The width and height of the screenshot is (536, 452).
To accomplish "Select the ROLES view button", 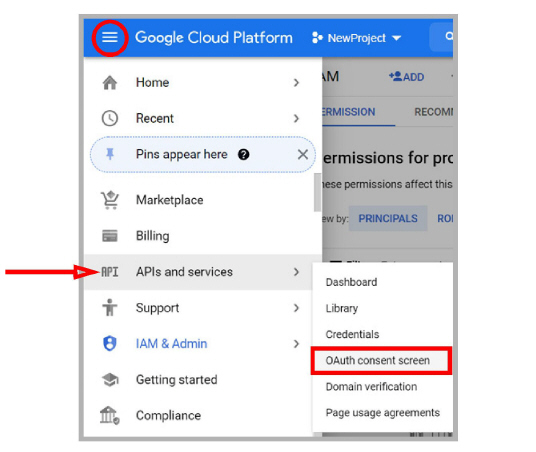I will [x=445, y=218].
